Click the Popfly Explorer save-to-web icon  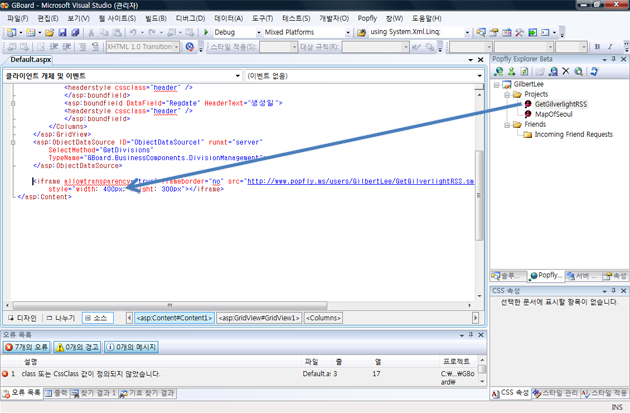553,72
